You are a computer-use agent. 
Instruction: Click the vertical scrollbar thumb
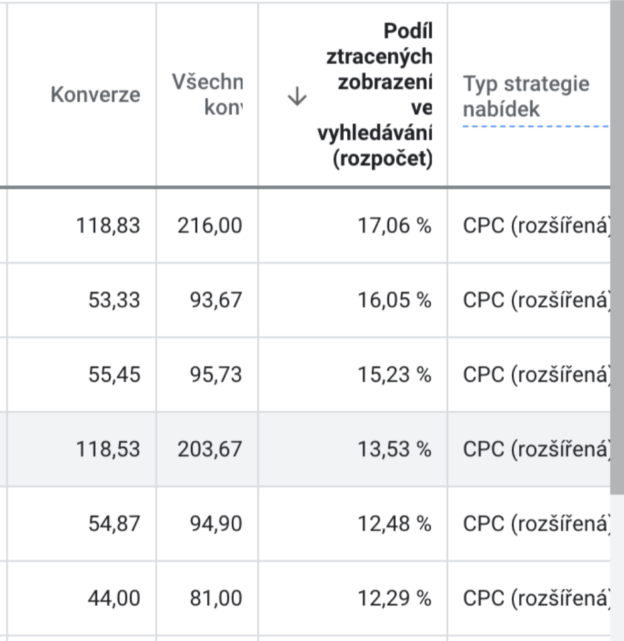point(617,247)
